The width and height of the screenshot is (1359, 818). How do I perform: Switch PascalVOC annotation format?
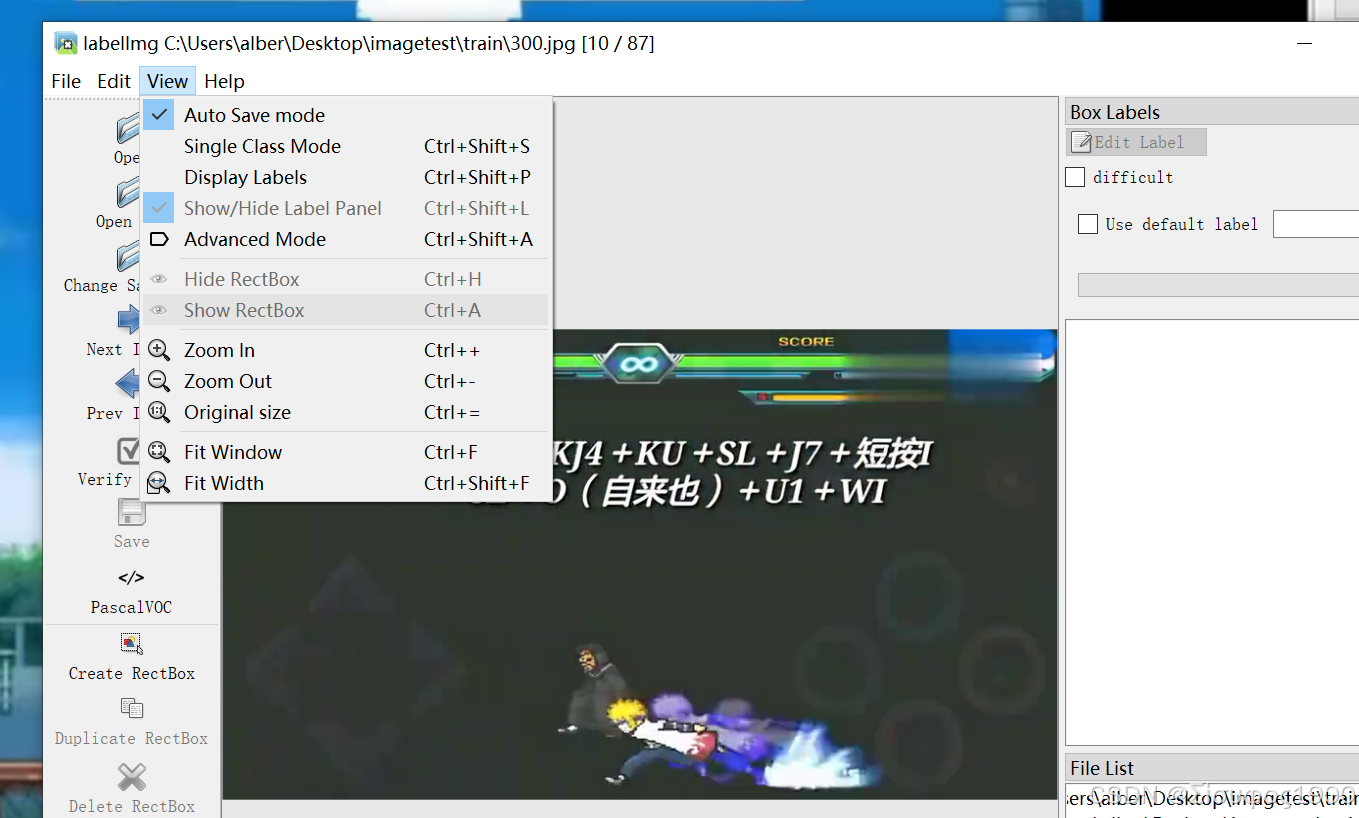pyautogui.click(x=131, y=590)
